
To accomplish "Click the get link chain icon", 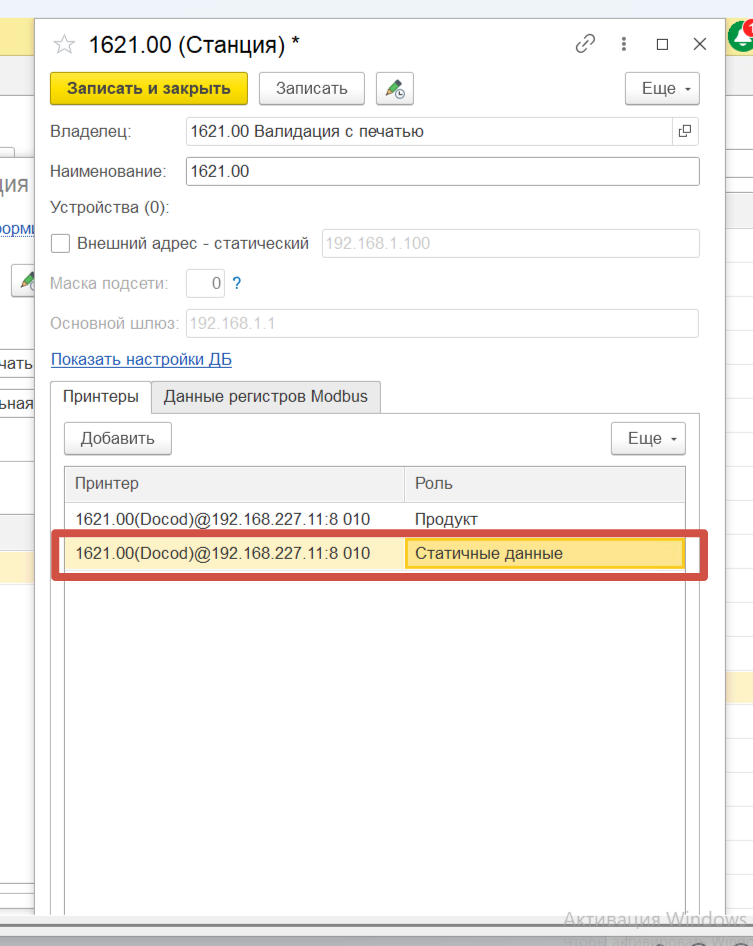I will point(585,44).
